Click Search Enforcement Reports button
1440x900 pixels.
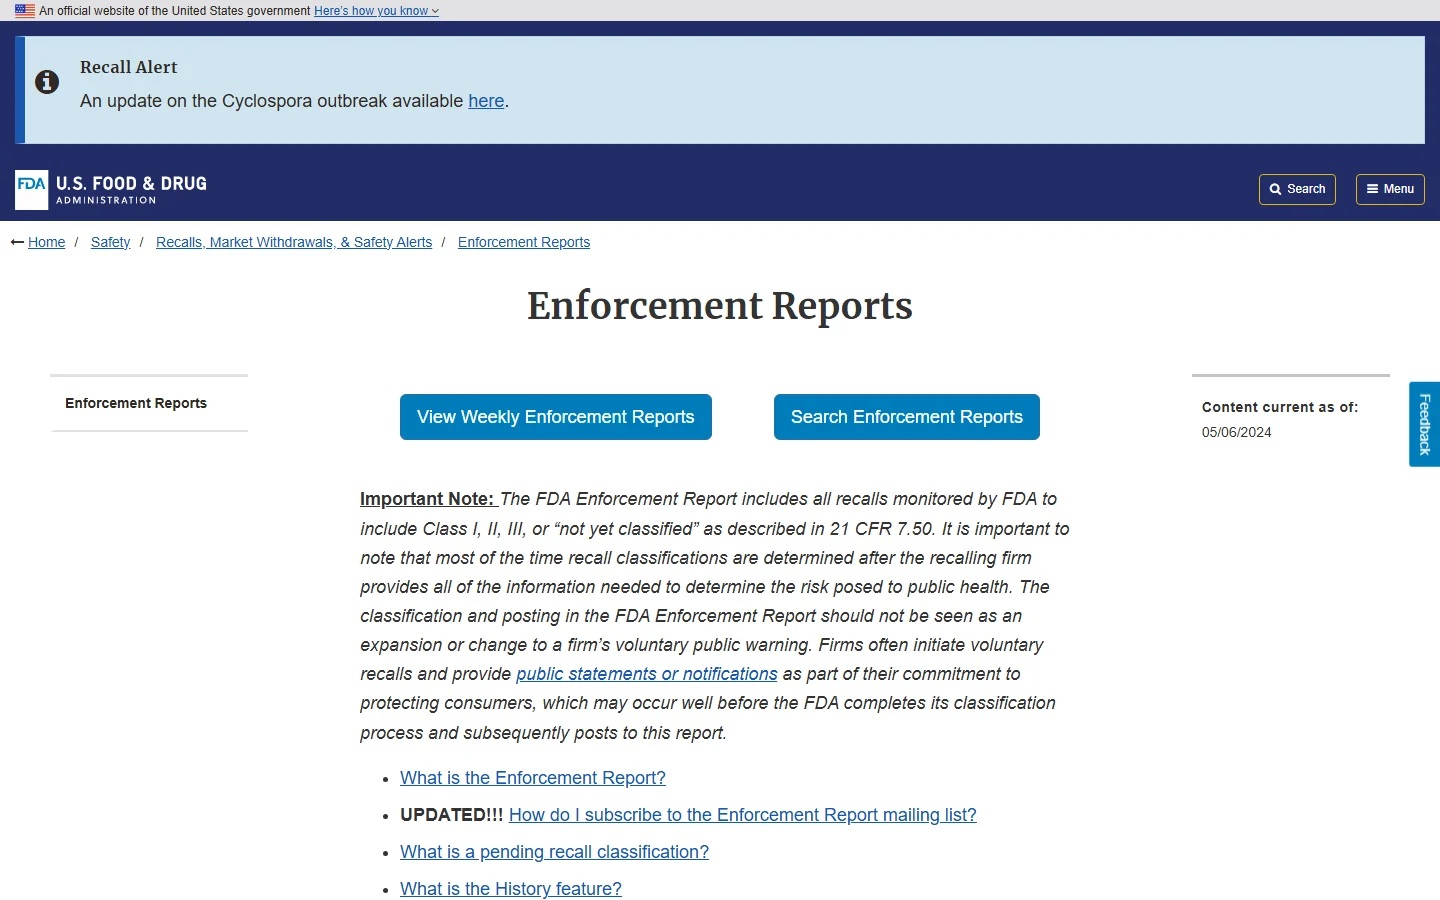(907, 417)
